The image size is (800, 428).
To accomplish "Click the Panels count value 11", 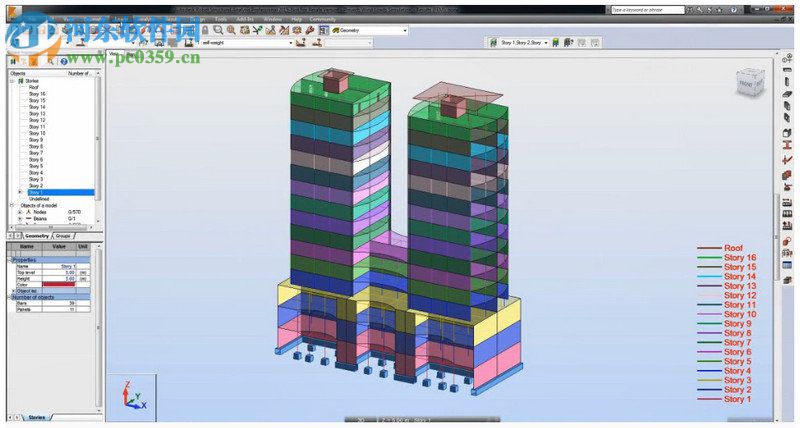I will pyautogui.click(x=59, y=309).
